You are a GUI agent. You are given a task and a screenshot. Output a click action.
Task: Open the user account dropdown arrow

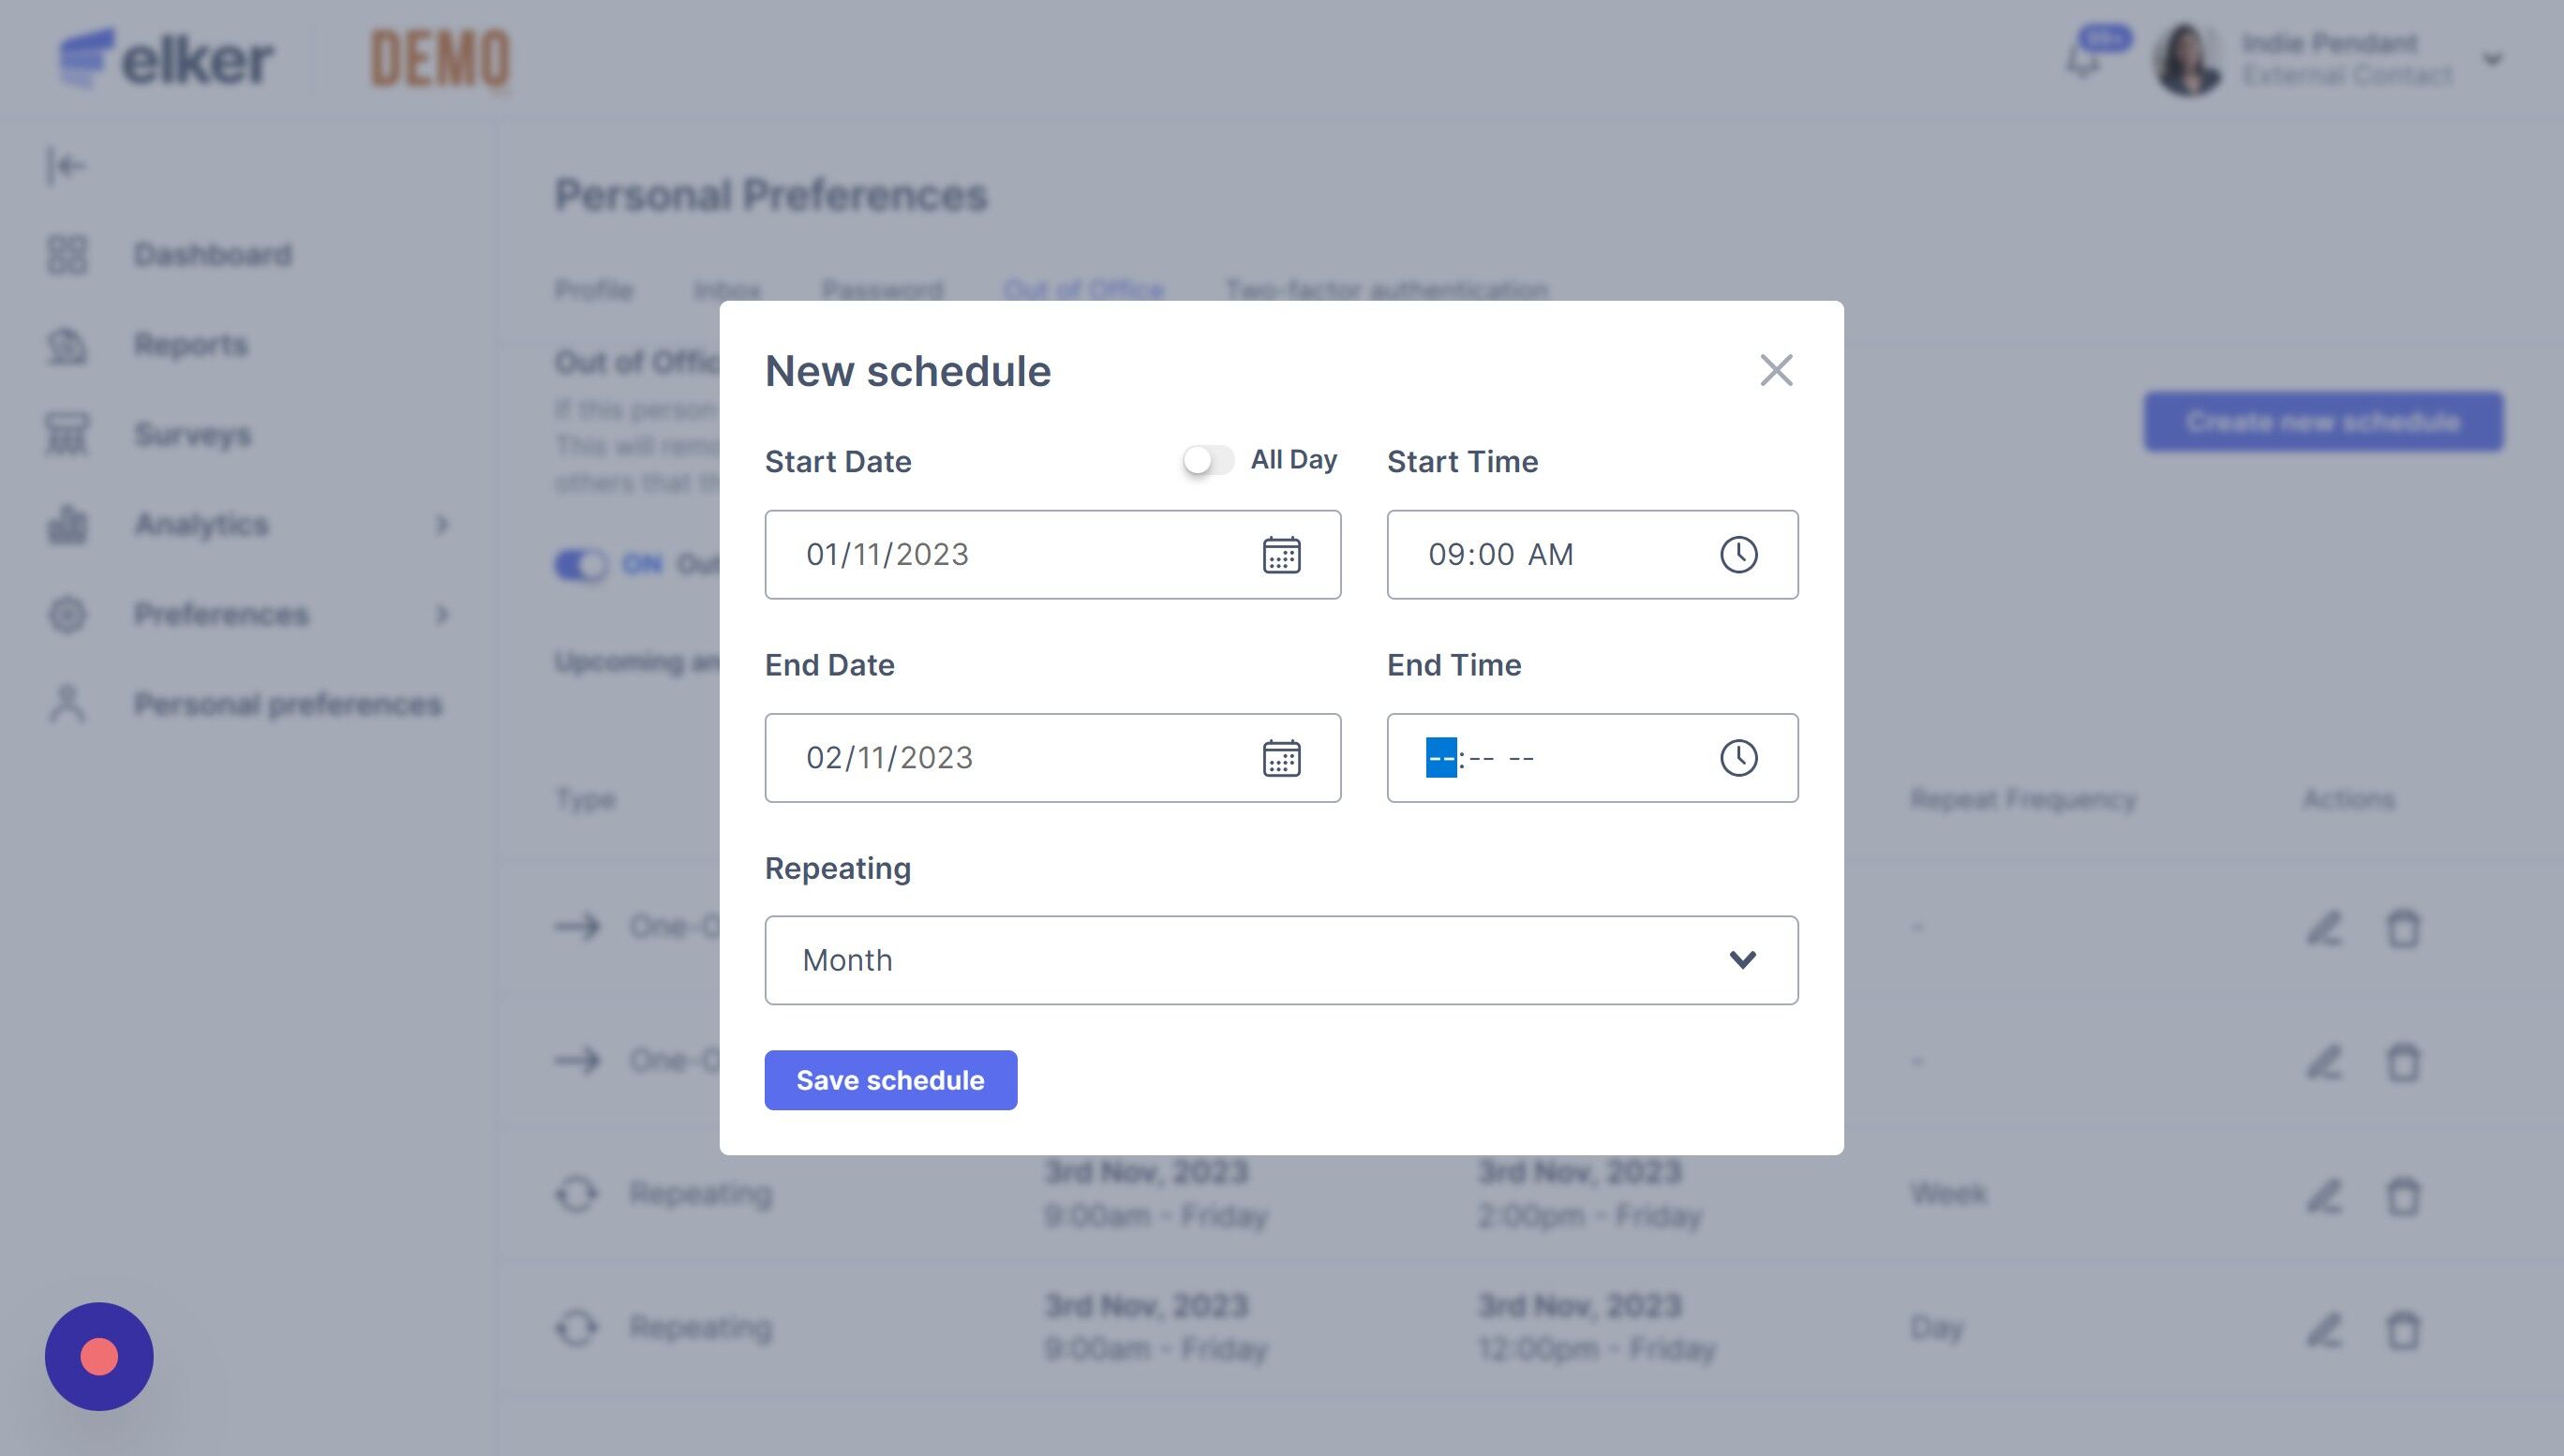2492,60
